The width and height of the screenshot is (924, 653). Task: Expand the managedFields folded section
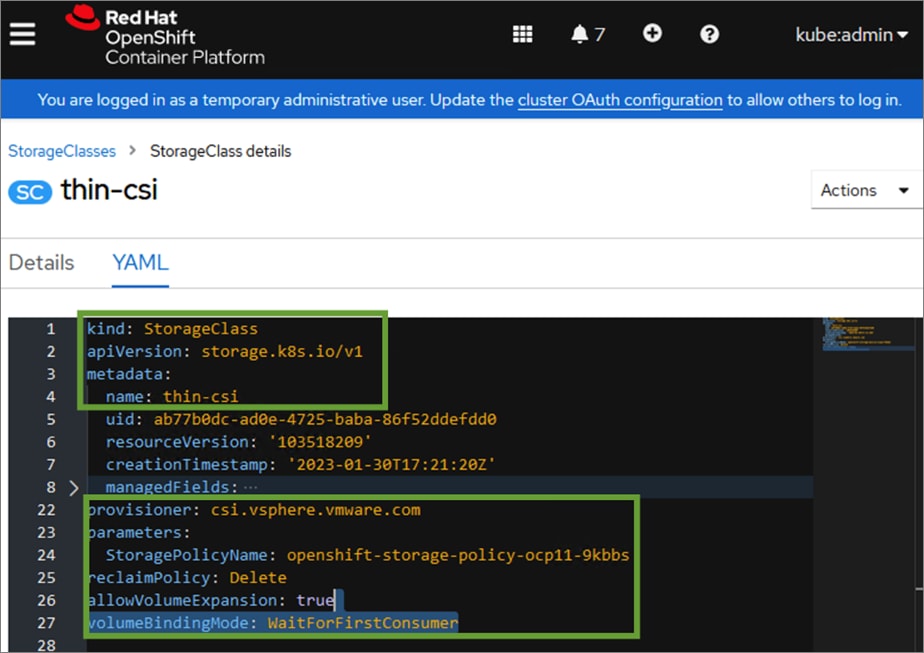(x=74, y=488)
